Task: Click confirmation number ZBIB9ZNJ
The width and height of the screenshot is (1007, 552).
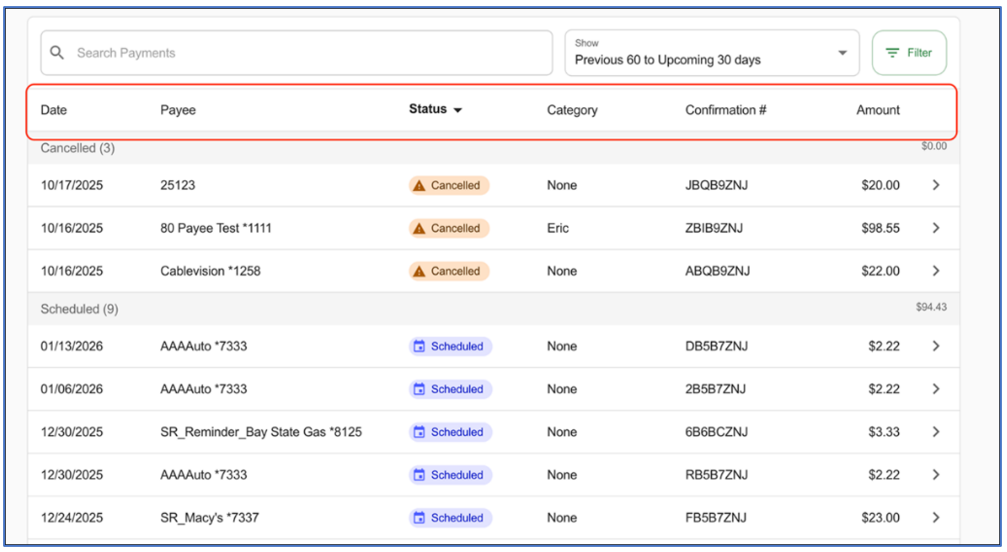Action: (x=714, y=228)
